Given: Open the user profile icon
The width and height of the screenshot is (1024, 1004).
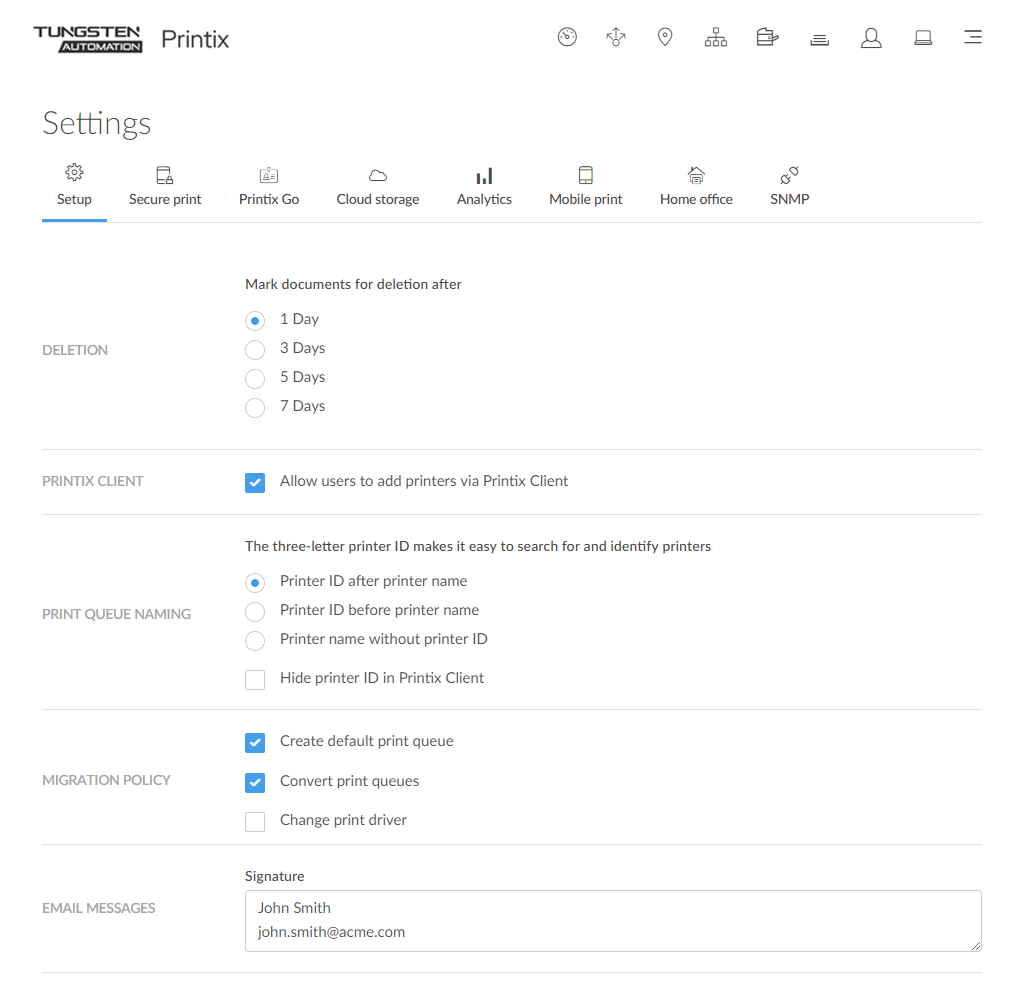Looking at the screenshot, I should click(x=871, y=38).
